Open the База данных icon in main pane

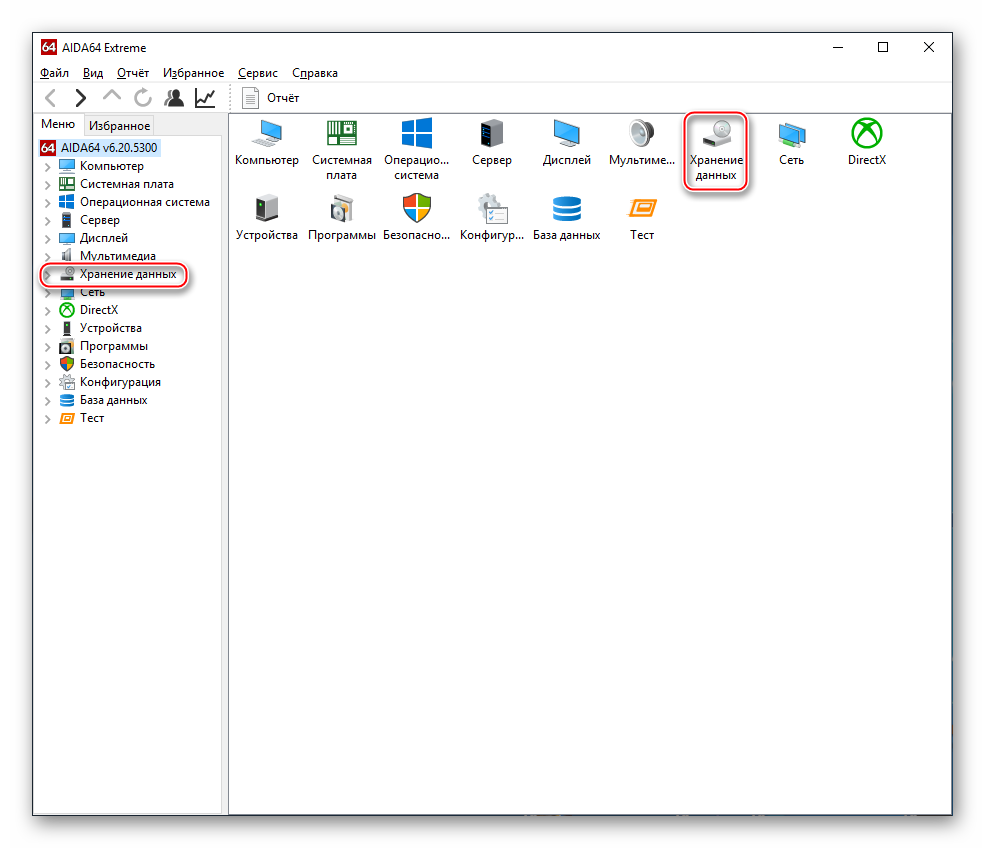(567, 217)
